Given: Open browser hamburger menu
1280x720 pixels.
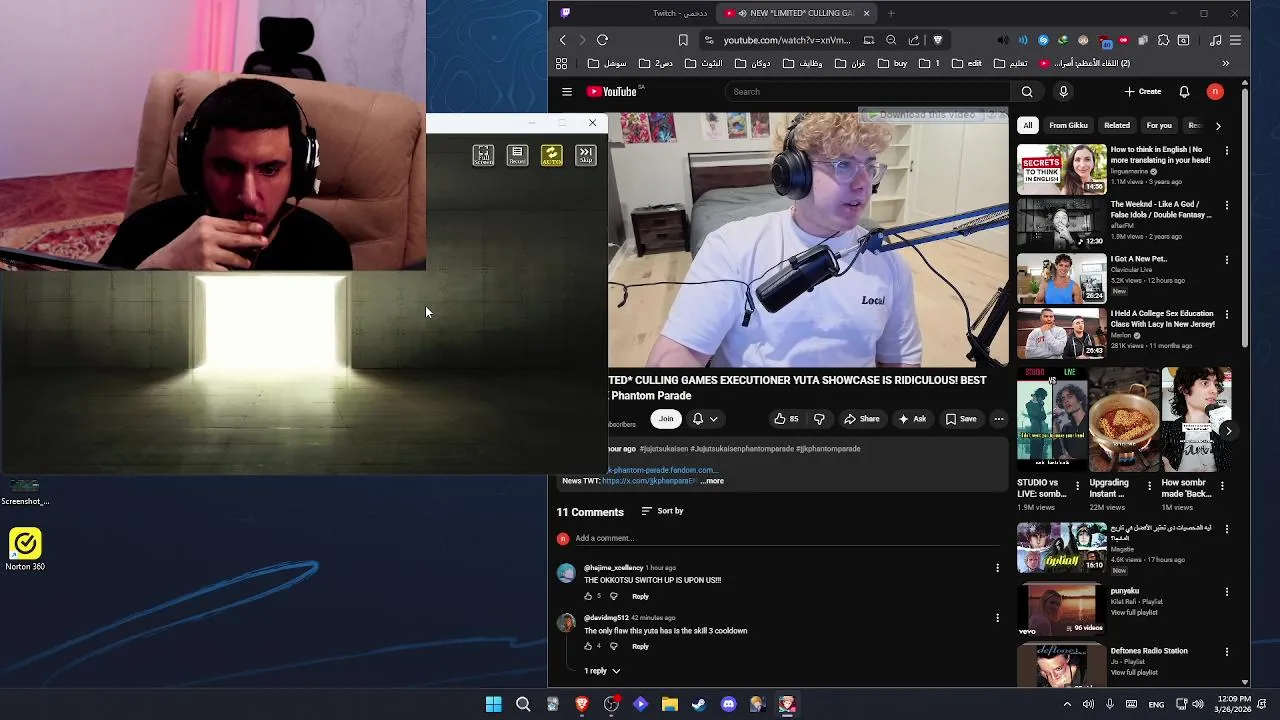Looking at the screenshot, I should (x=1236, y=40).
